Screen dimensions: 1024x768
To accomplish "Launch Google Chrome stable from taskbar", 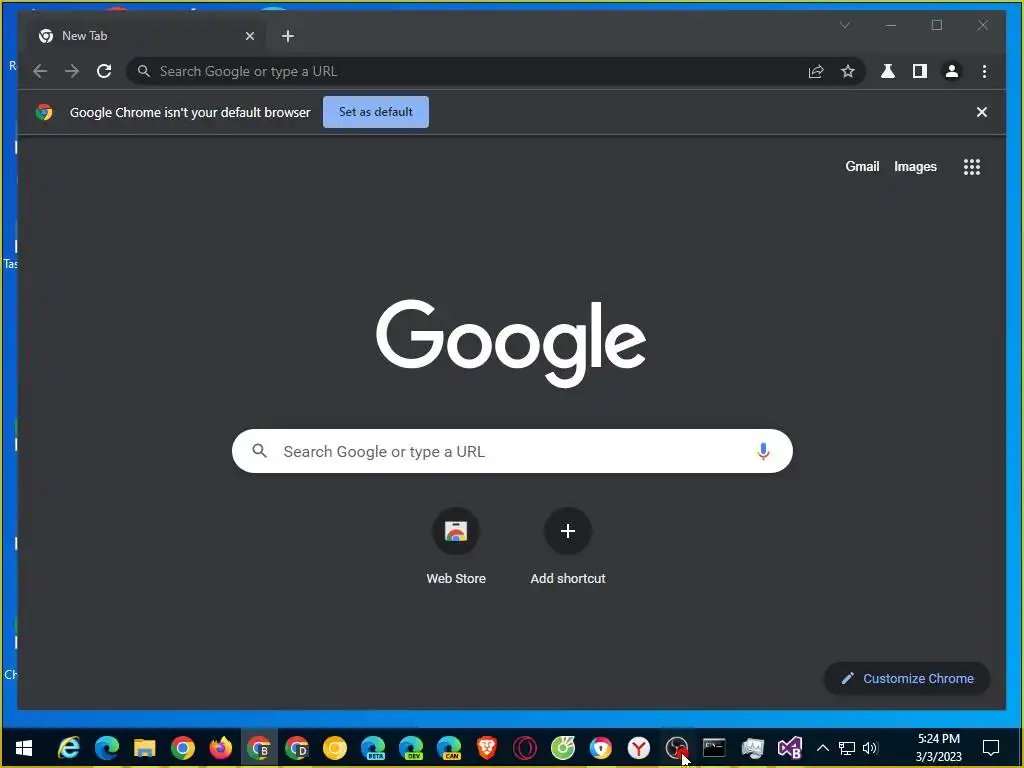I will point(183,748).
